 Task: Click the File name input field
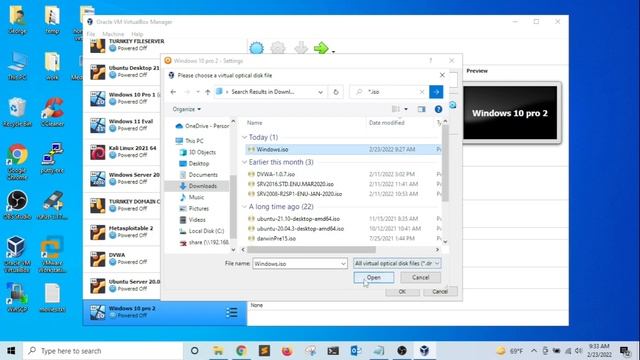tap(296, 264)
